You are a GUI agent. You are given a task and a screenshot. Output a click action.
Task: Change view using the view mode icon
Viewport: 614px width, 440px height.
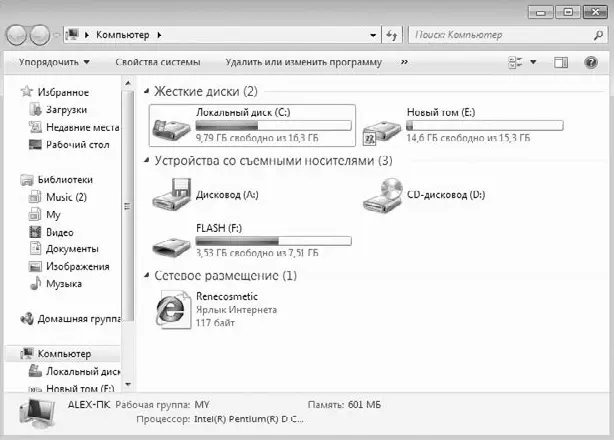coord(515,62)
